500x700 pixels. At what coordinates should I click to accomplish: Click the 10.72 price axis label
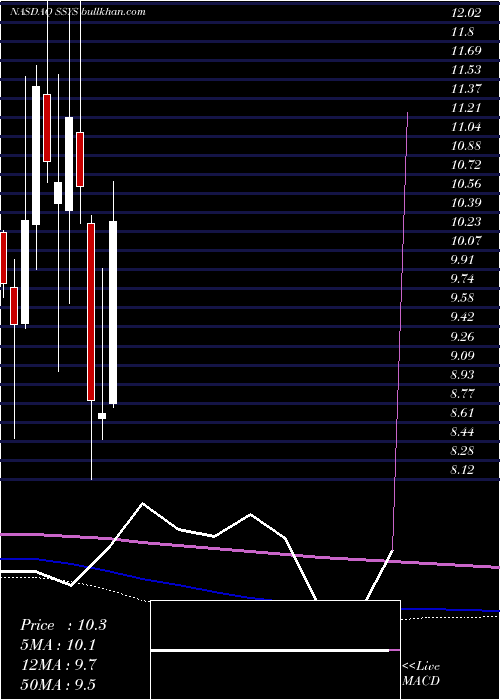[x=466, y=165]
